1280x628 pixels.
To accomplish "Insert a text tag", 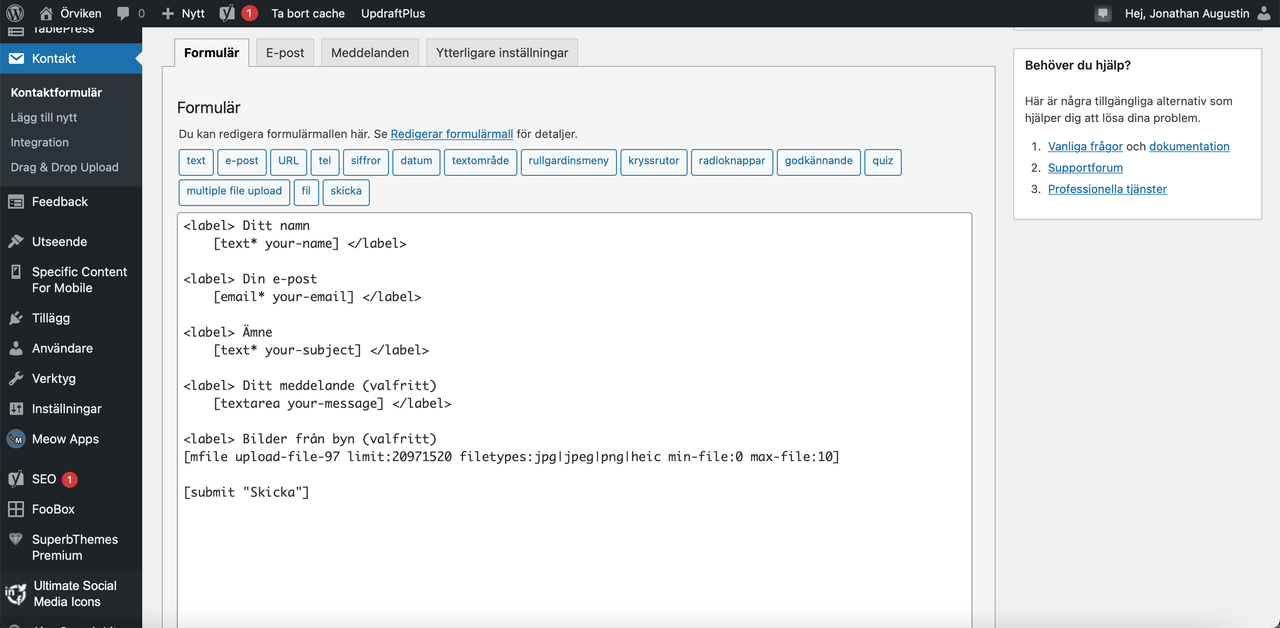I will 196,161.
